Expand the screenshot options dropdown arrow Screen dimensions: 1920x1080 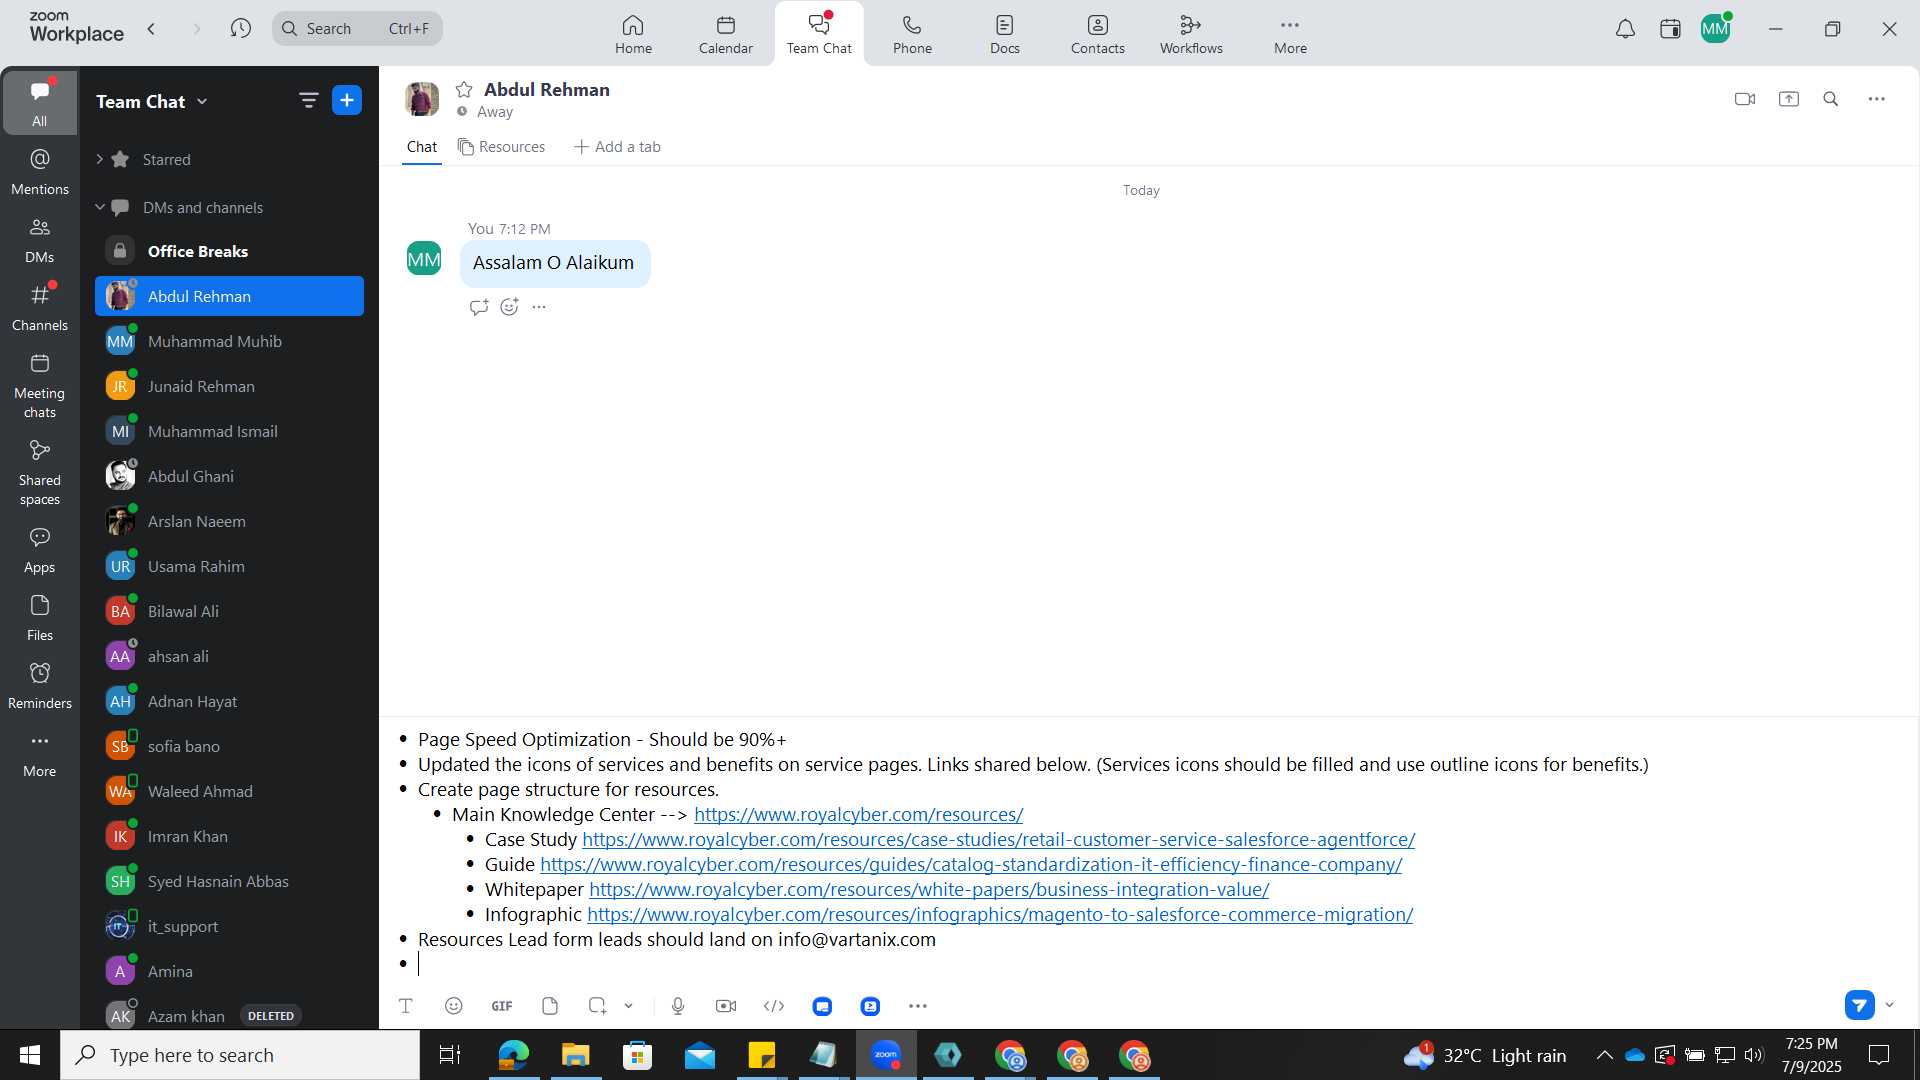click(x=629, y=1006)
